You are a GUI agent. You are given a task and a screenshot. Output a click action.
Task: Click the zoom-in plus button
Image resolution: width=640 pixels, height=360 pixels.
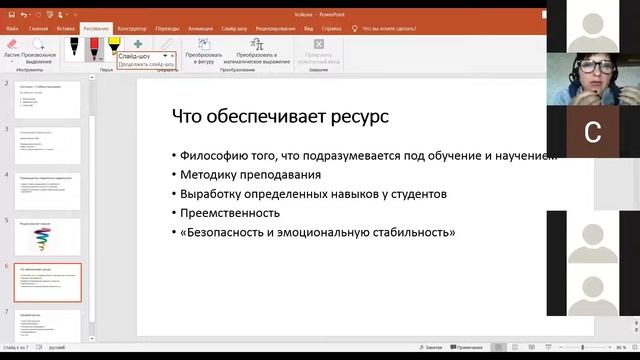tap(610, 347)
